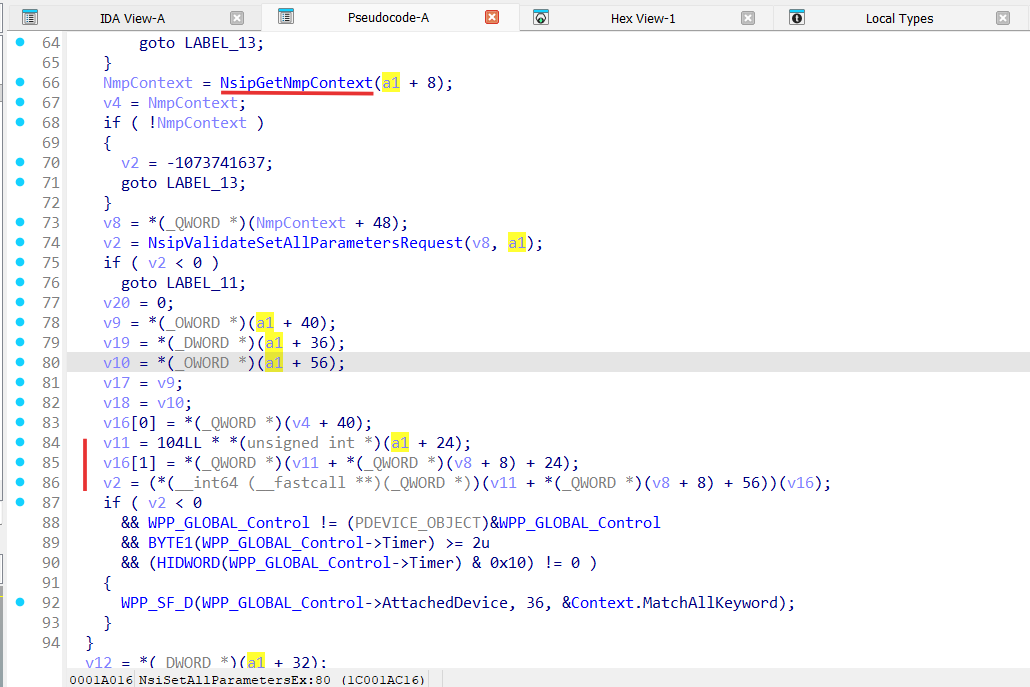Toggle breakpoint dot on line 66

tap(20, 83)
